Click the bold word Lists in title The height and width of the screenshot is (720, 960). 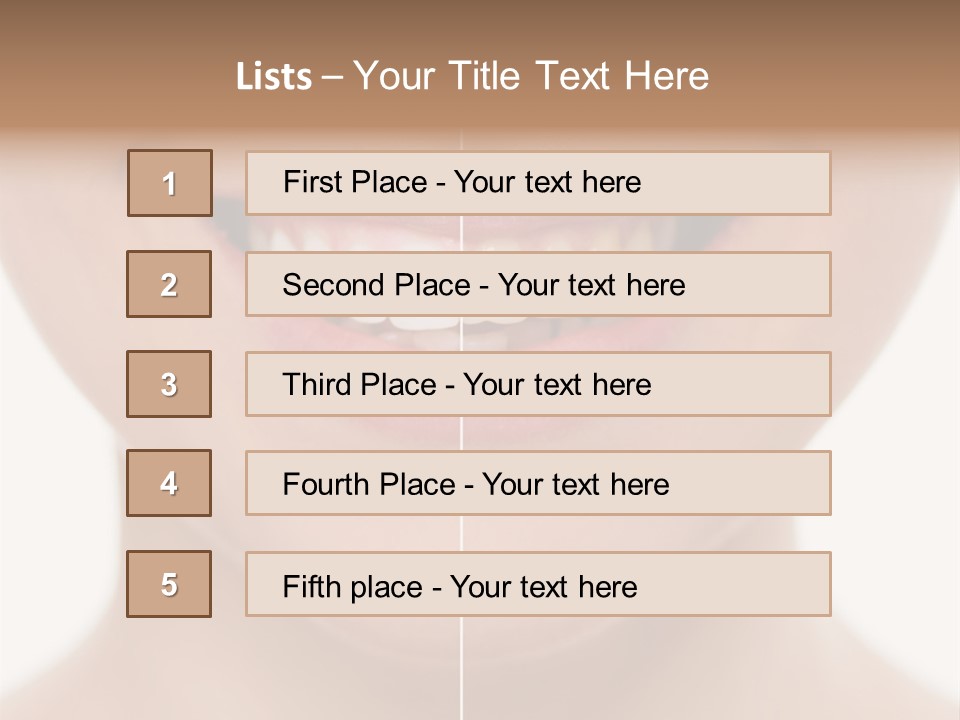pyautogui.click(x=274, y=76)
